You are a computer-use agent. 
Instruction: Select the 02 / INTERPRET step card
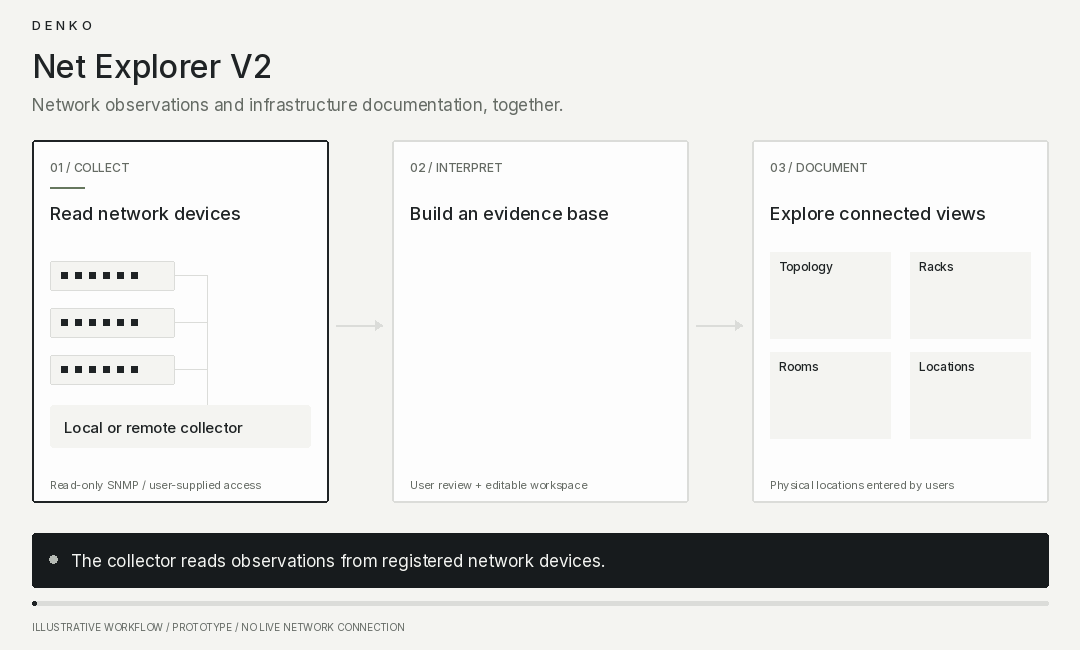(x=541, y=322)
